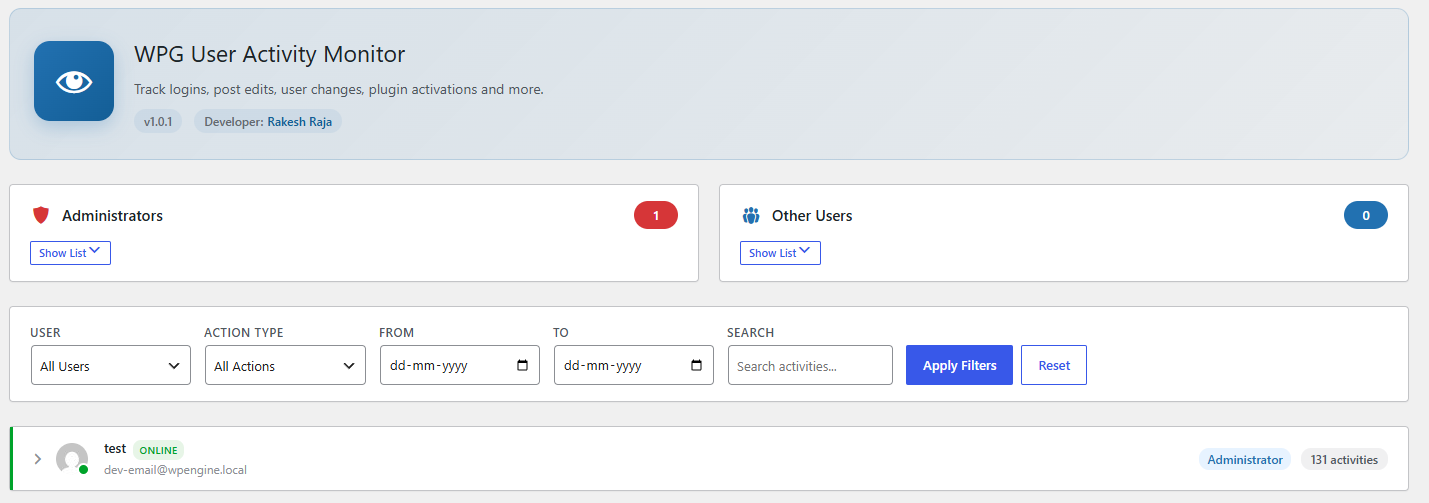The image size is (1429, 503).
Task: Open the All Actions dropdown
Action: pyautogui.click(x=285, y=365)
